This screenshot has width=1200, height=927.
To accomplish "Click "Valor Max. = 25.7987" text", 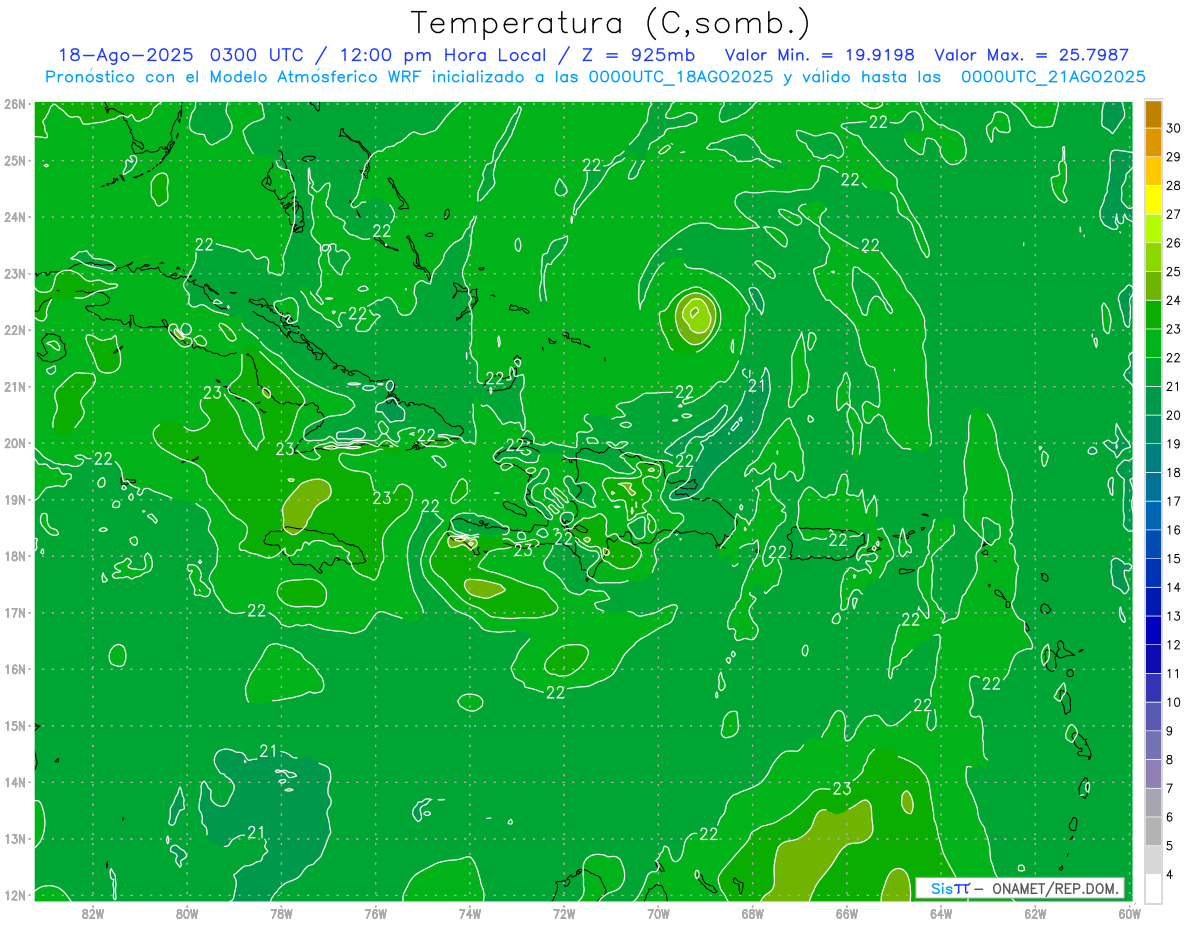I will coord(1031,55).
